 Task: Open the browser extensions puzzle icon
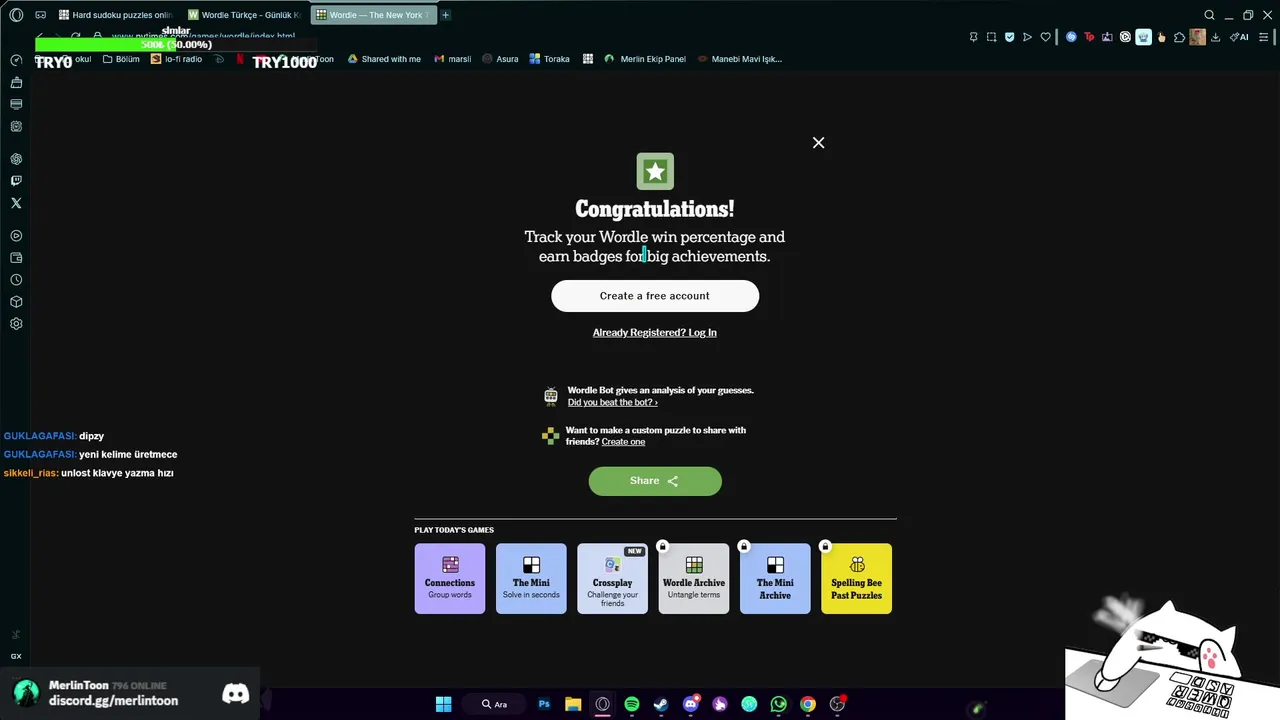click(1179, 37)
